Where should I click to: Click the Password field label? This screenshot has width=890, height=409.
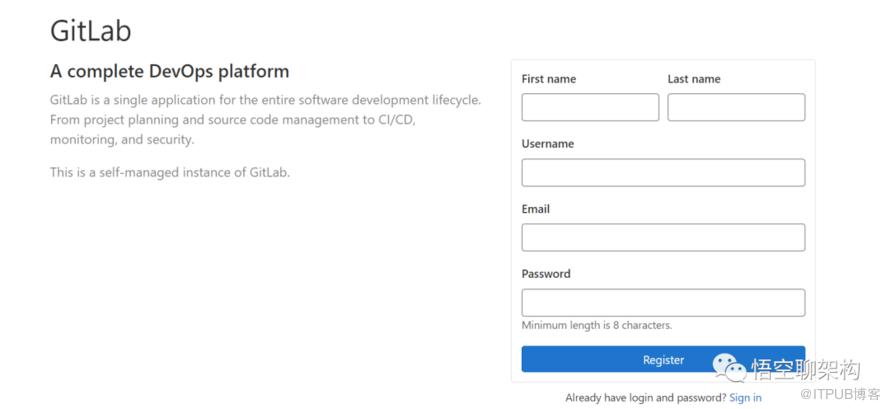coord(546,274)
